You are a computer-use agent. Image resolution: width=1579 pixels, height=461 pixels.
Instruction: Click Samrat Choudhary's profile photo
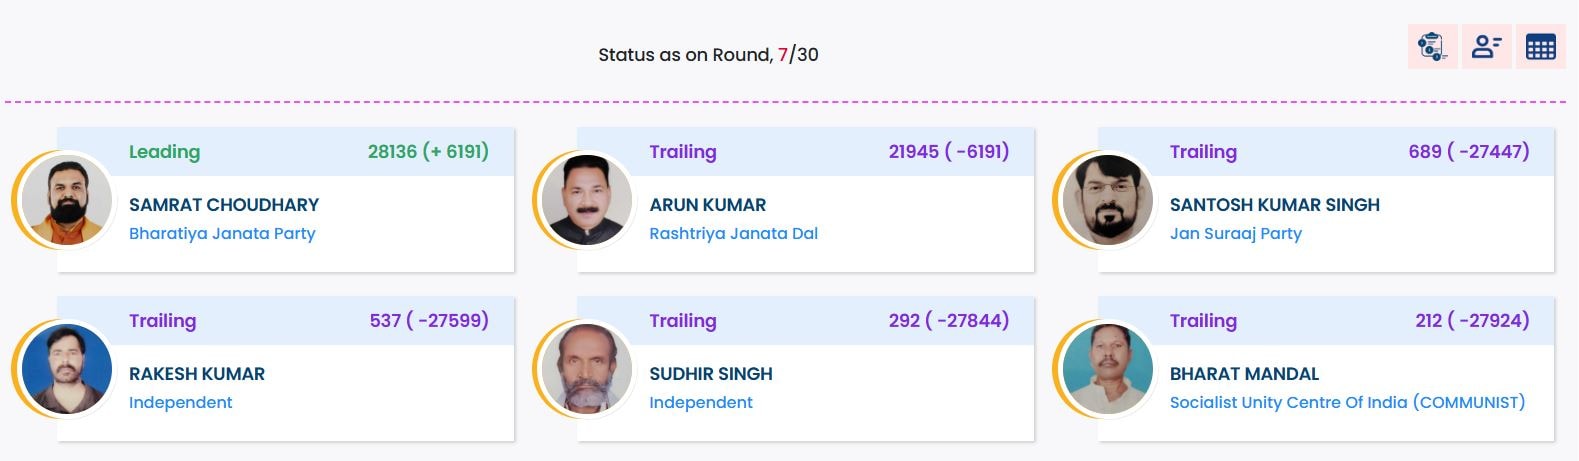click(x=67, y=200)
